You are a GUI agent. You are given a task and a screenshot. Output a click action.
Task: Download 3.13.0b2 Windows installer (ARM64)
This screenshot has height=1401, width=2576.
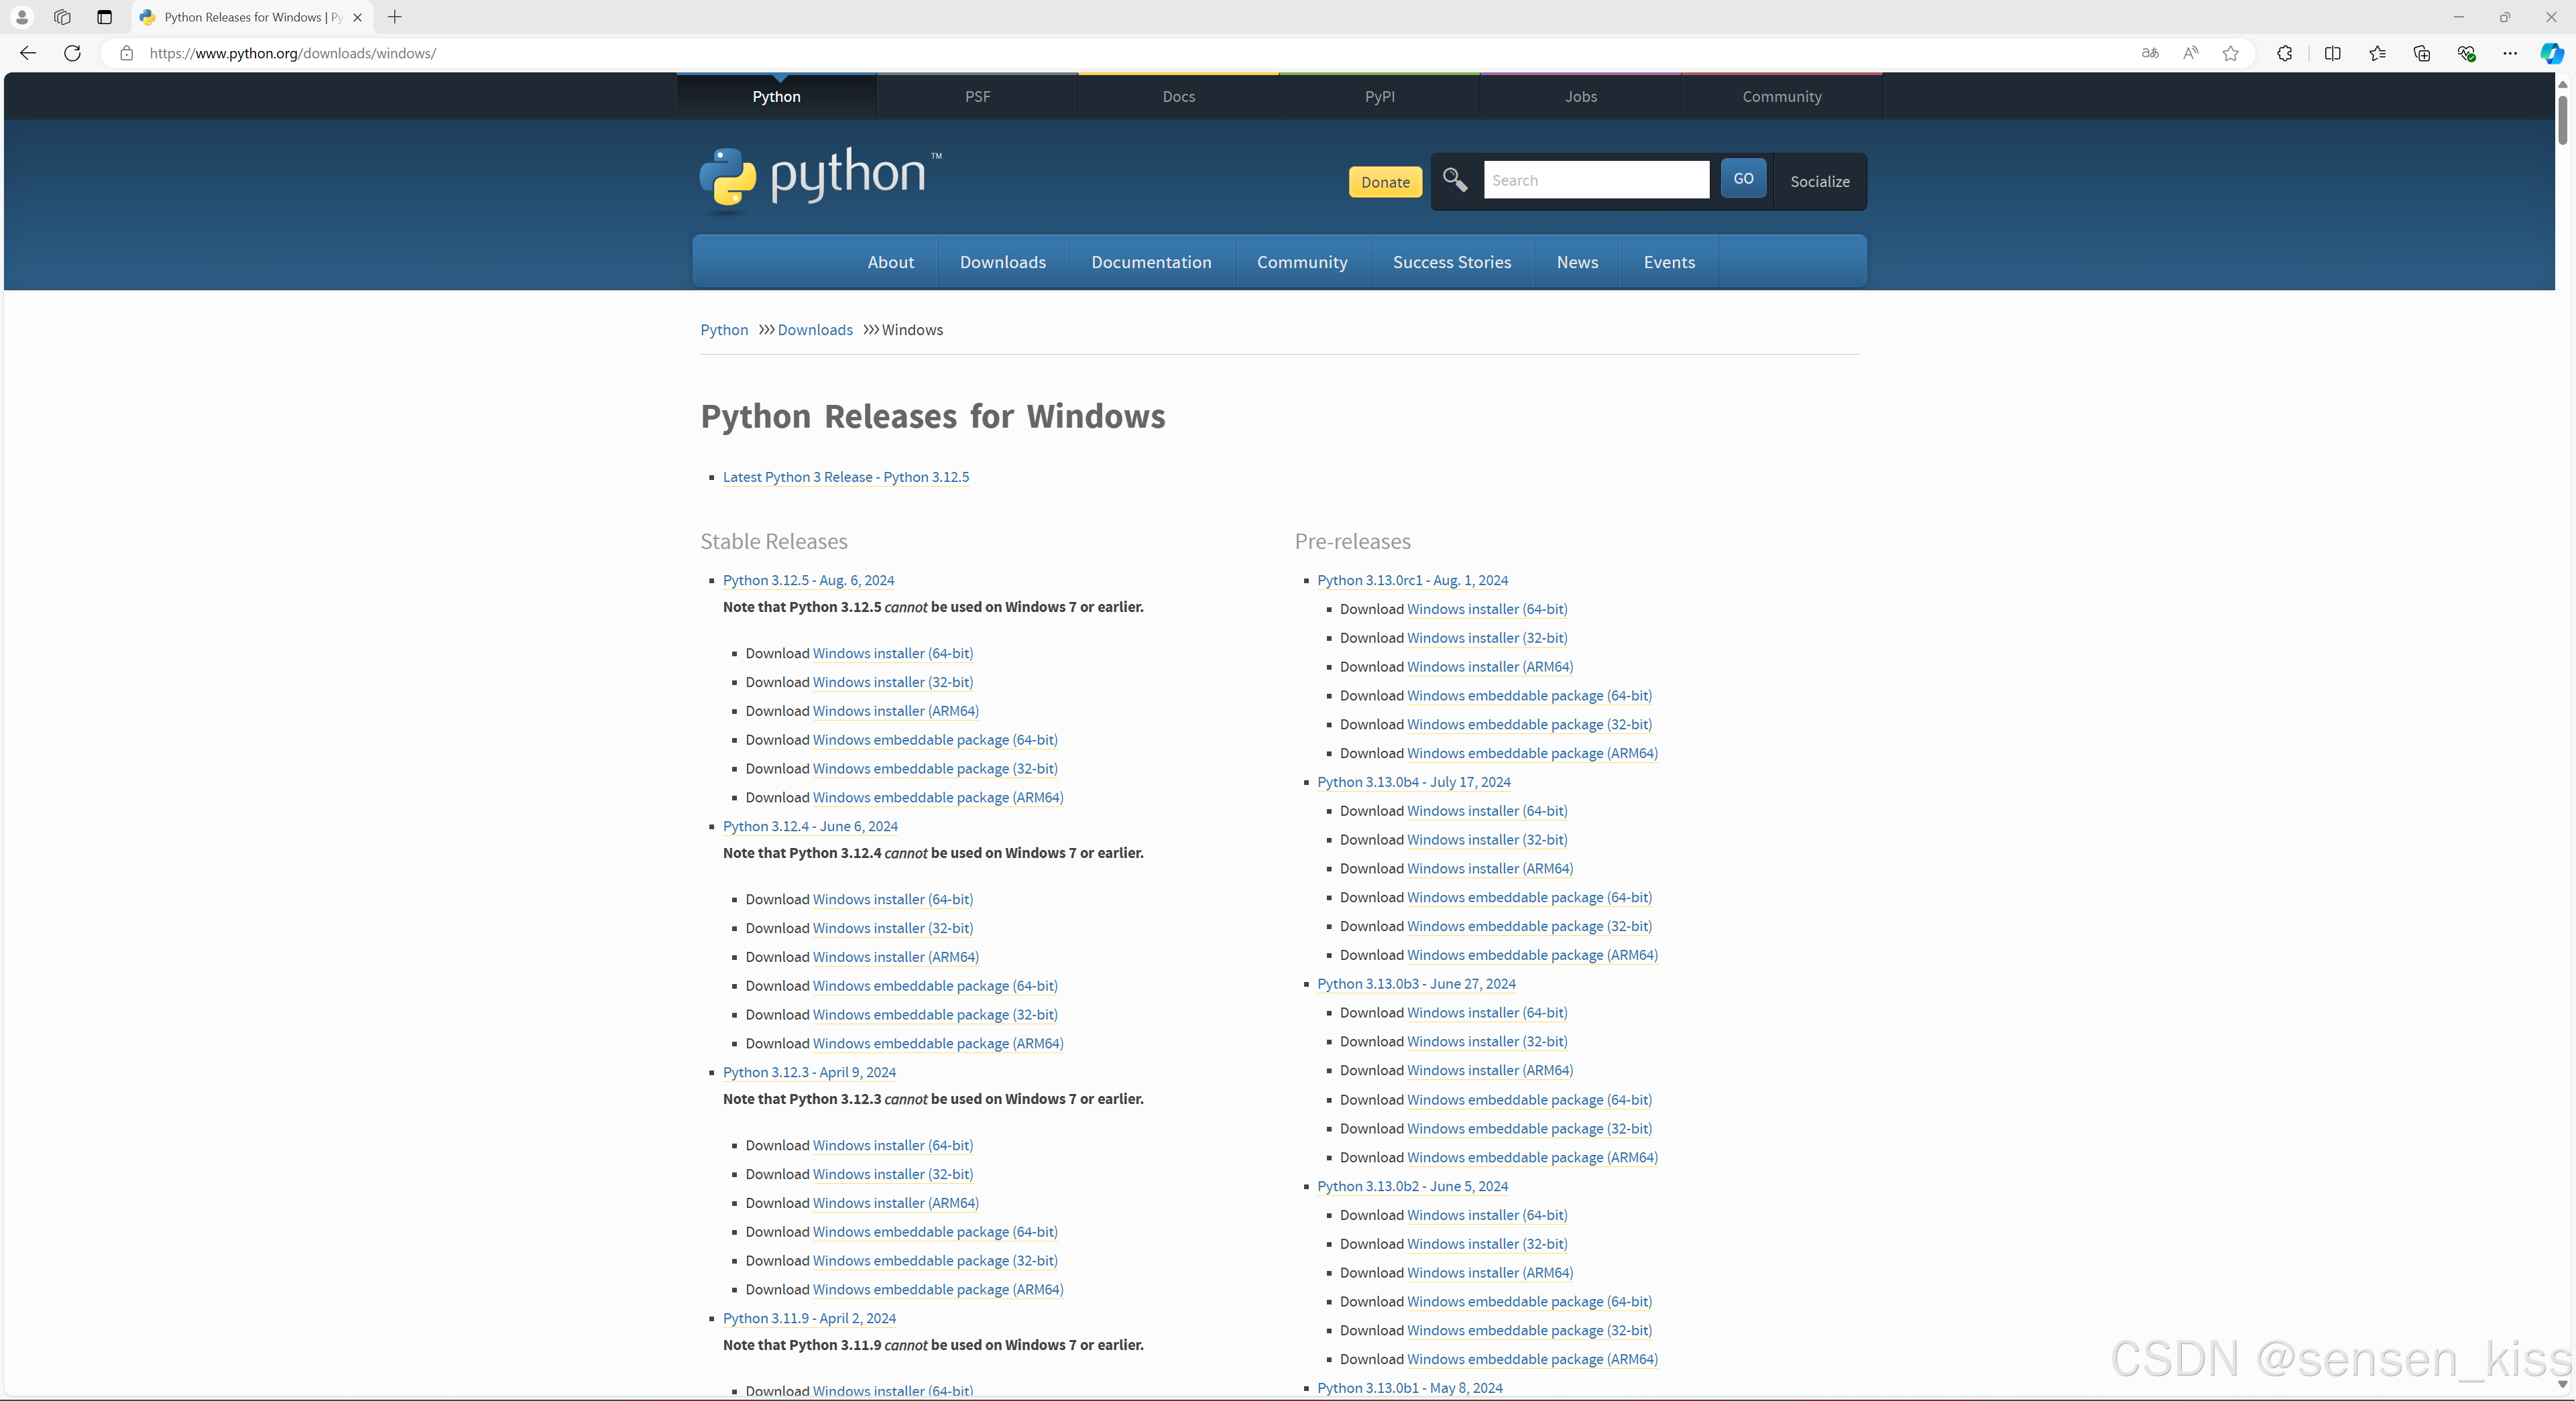pos(1489,1273)
